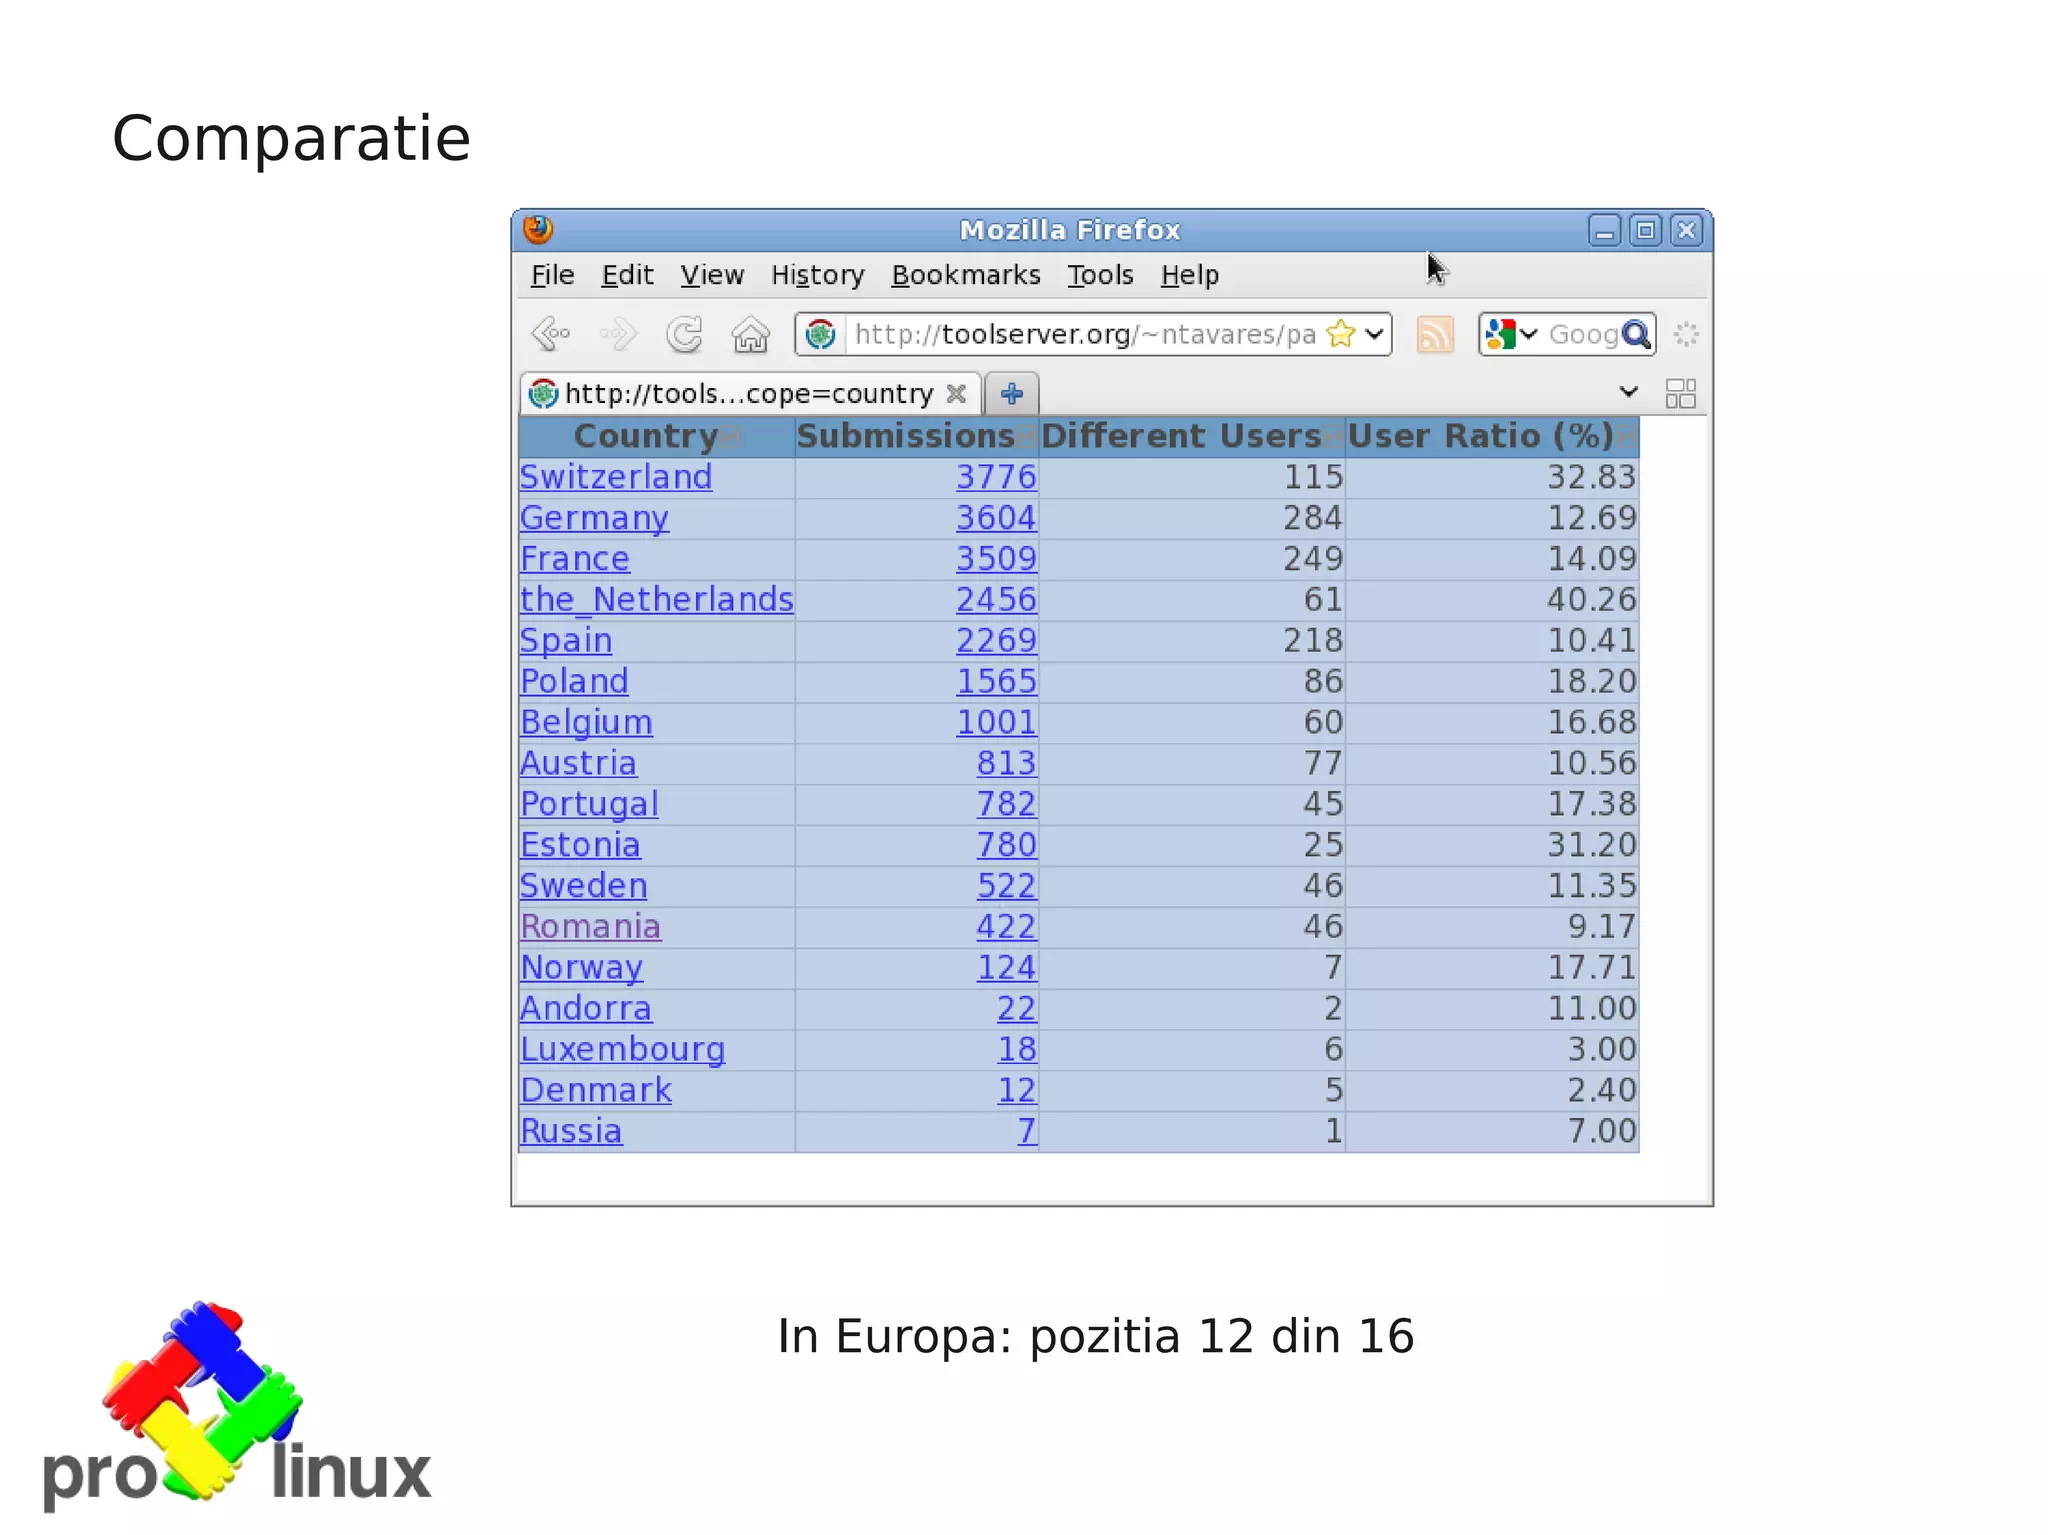Open the Belgium link
Screen dimensions: 2048x1535
[586, 723]
